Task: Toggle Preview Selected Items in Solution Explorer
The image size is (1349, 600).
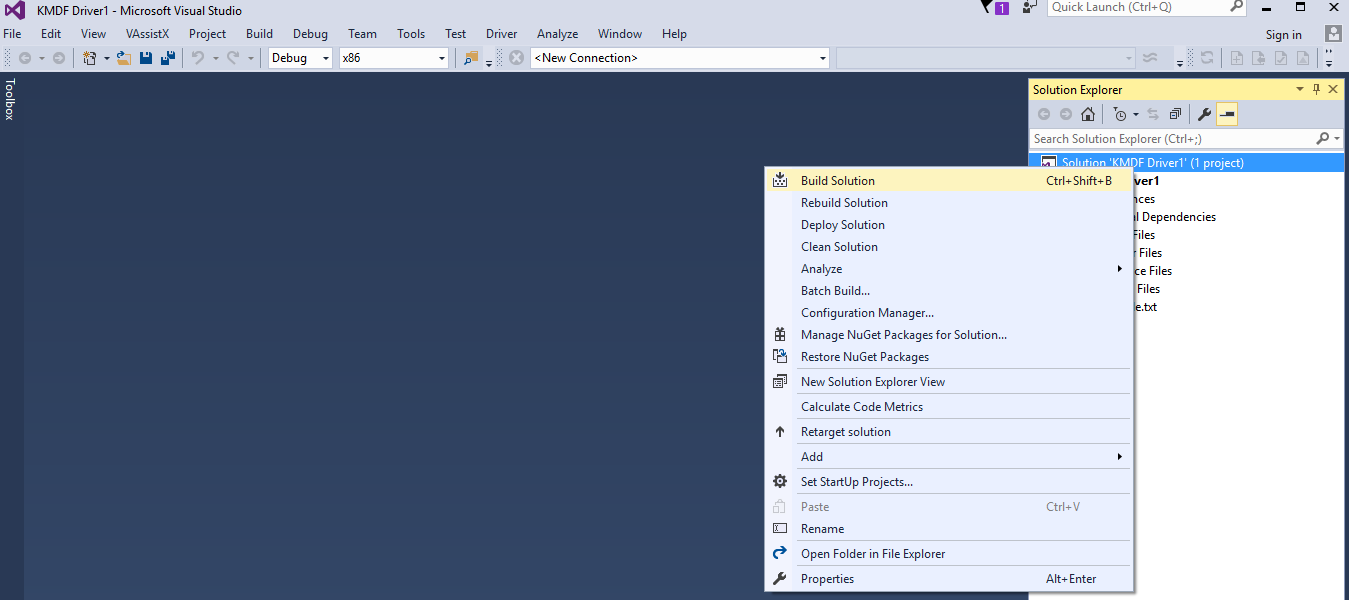Action: pyautogui.click(x=1227, y=114)
